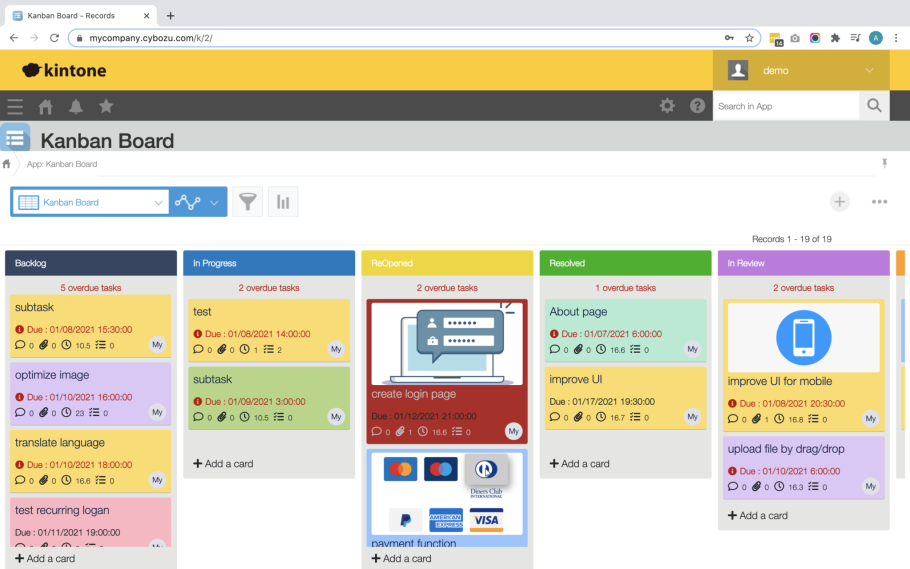Open the create login page card thumbnail

[x=447, y=343]
